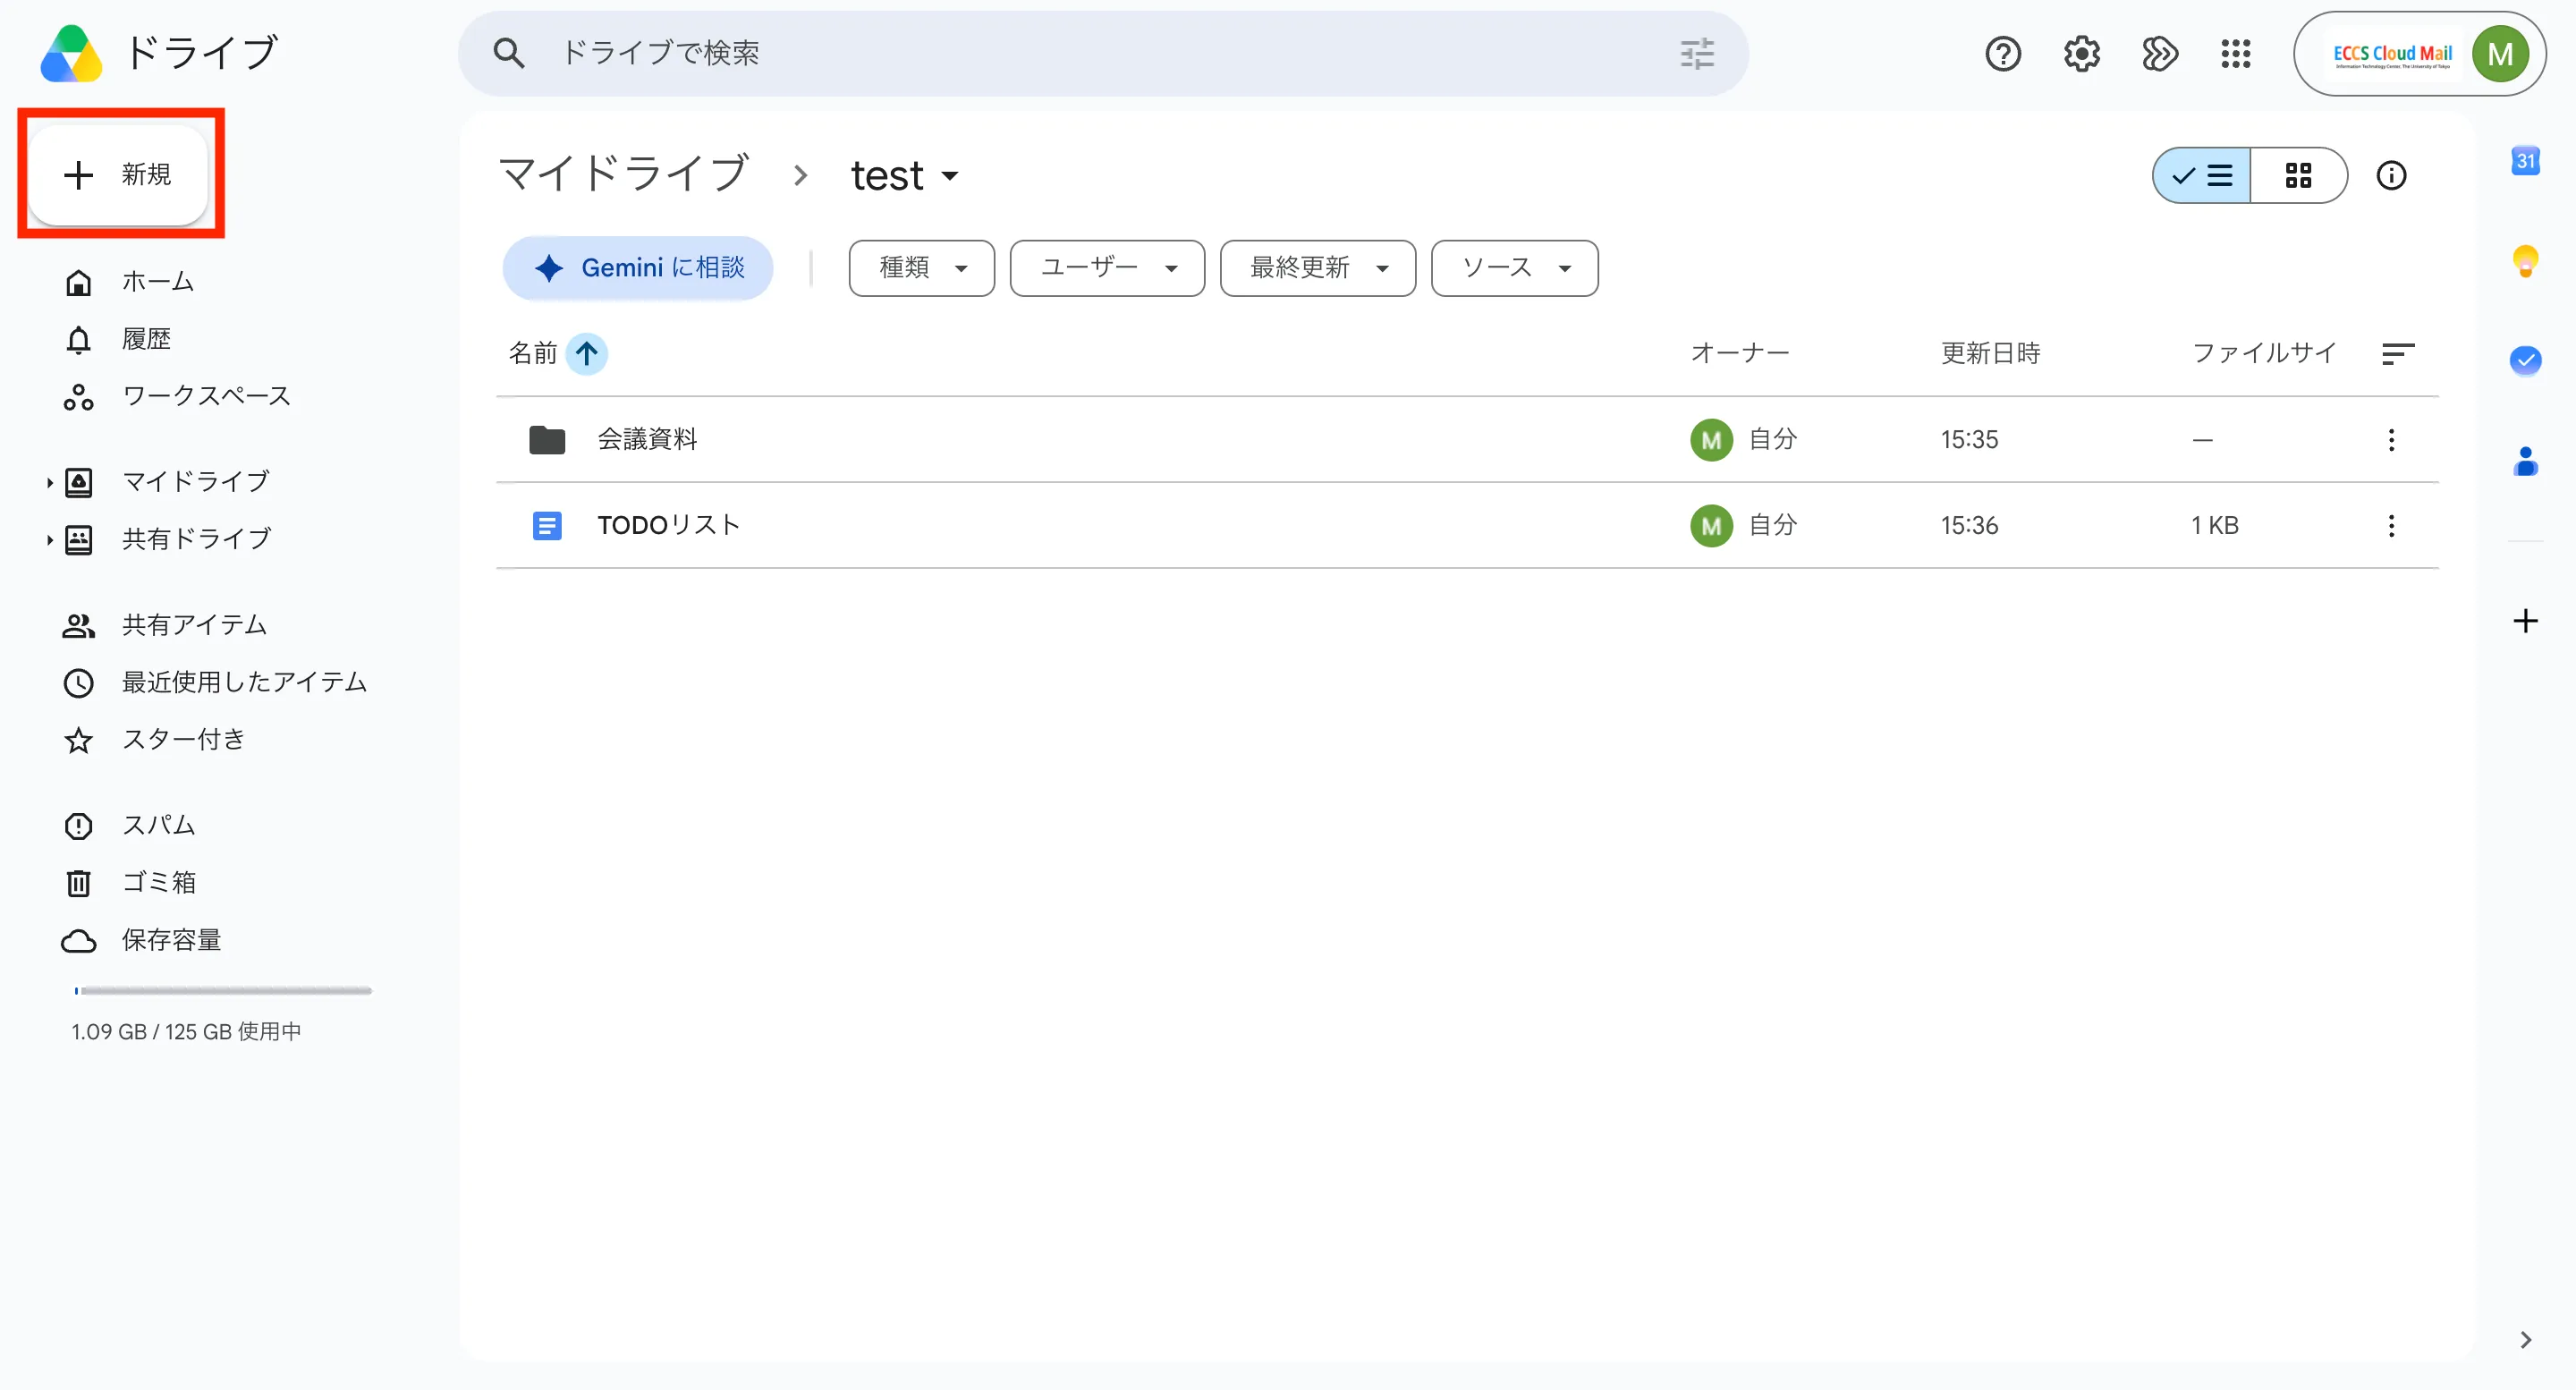Click the sort options icon in table header
2576x1390 pixels.
2398,353
